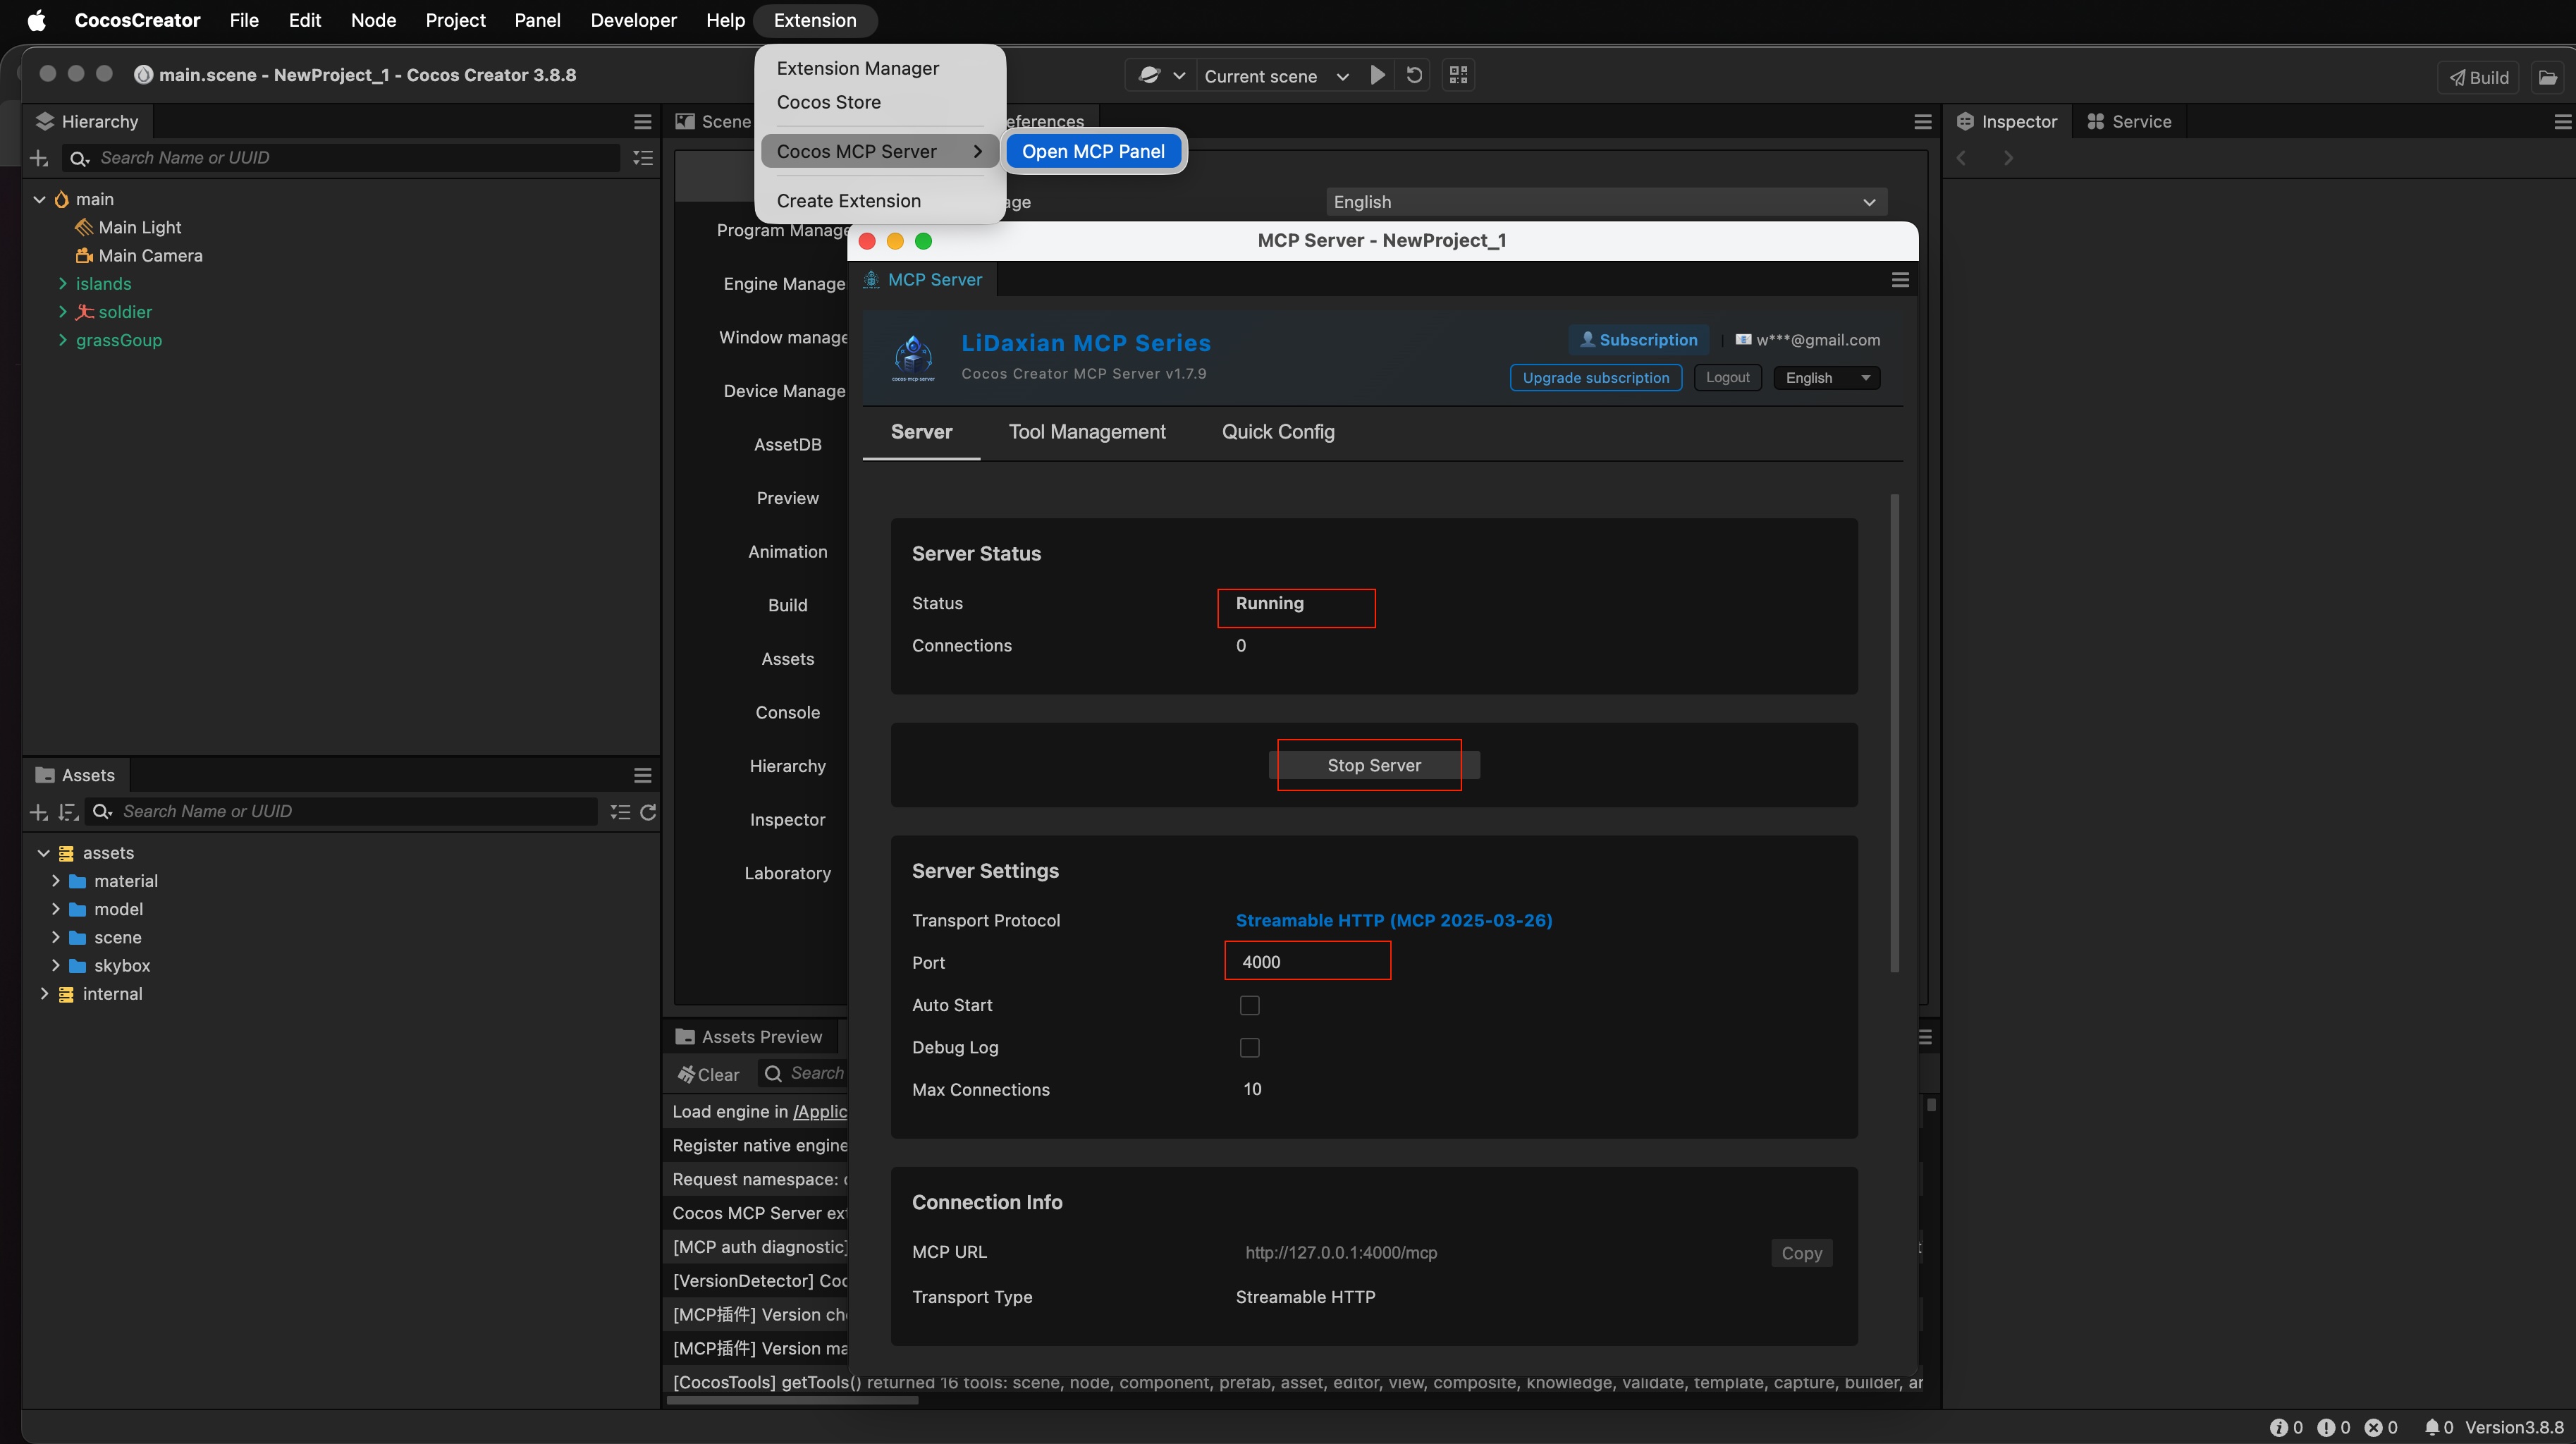Copy the MCP URL
Image resolution: width=2576 pixels, height=1444 pixels.
(x=1801, y=1253)
